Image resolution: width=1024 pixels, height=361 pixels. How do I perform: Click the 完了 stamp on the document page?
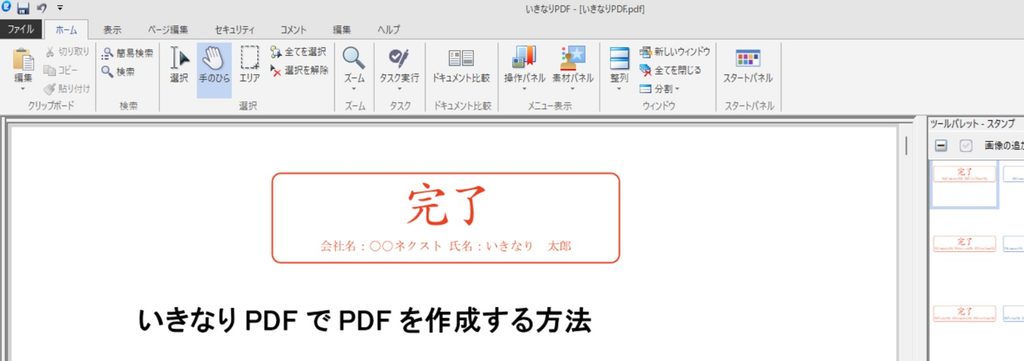click(445, 218)
